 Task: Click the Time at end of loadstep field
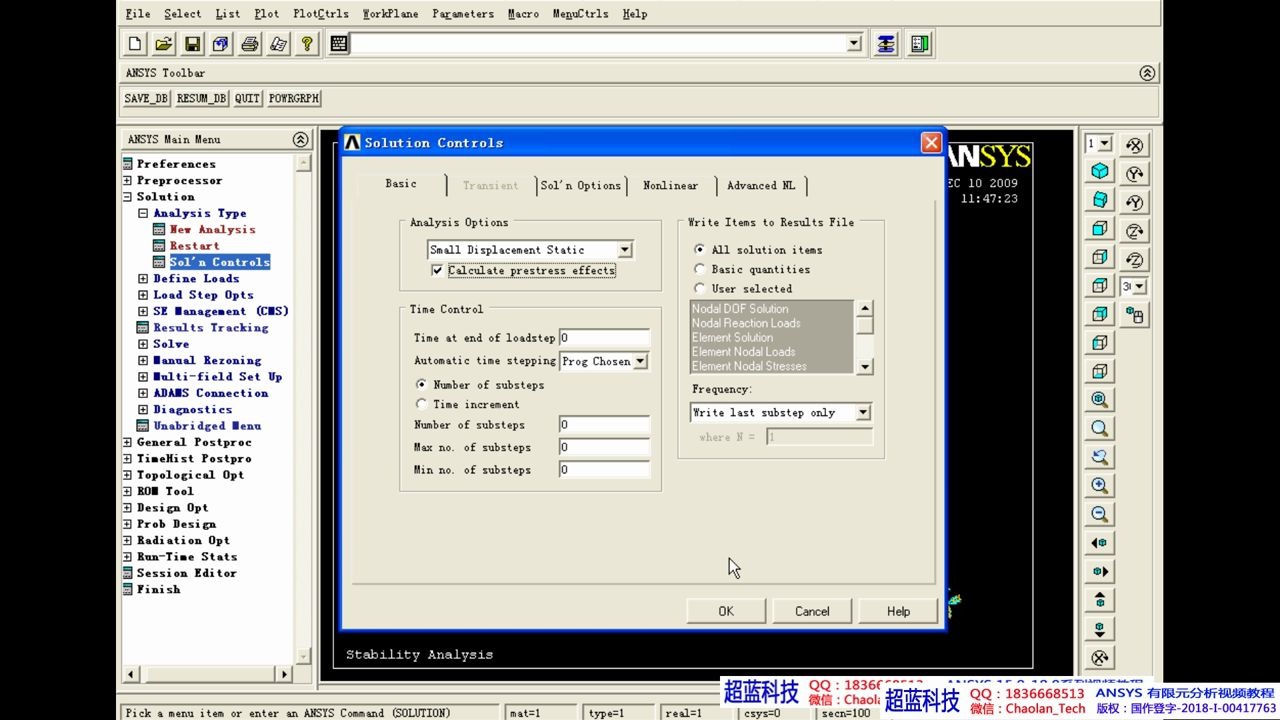point(604,338)
